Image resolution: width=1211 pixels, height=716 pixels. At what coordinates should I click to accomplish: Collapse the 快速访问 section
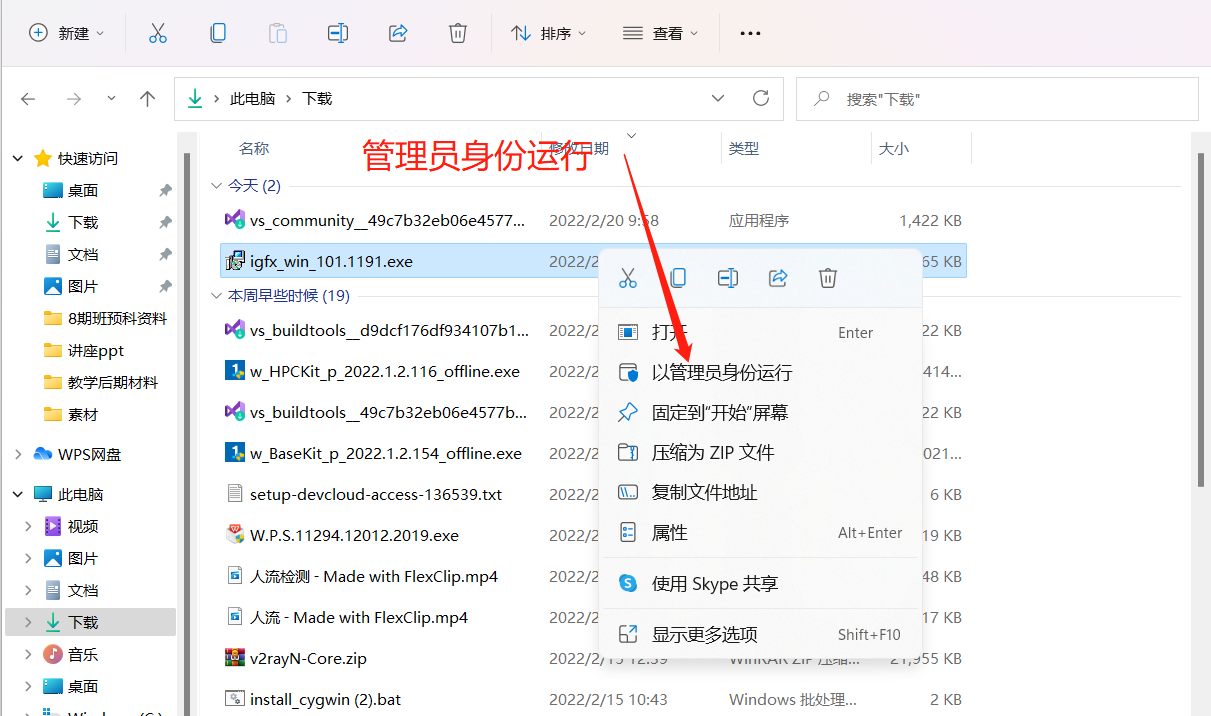(17, 157)
